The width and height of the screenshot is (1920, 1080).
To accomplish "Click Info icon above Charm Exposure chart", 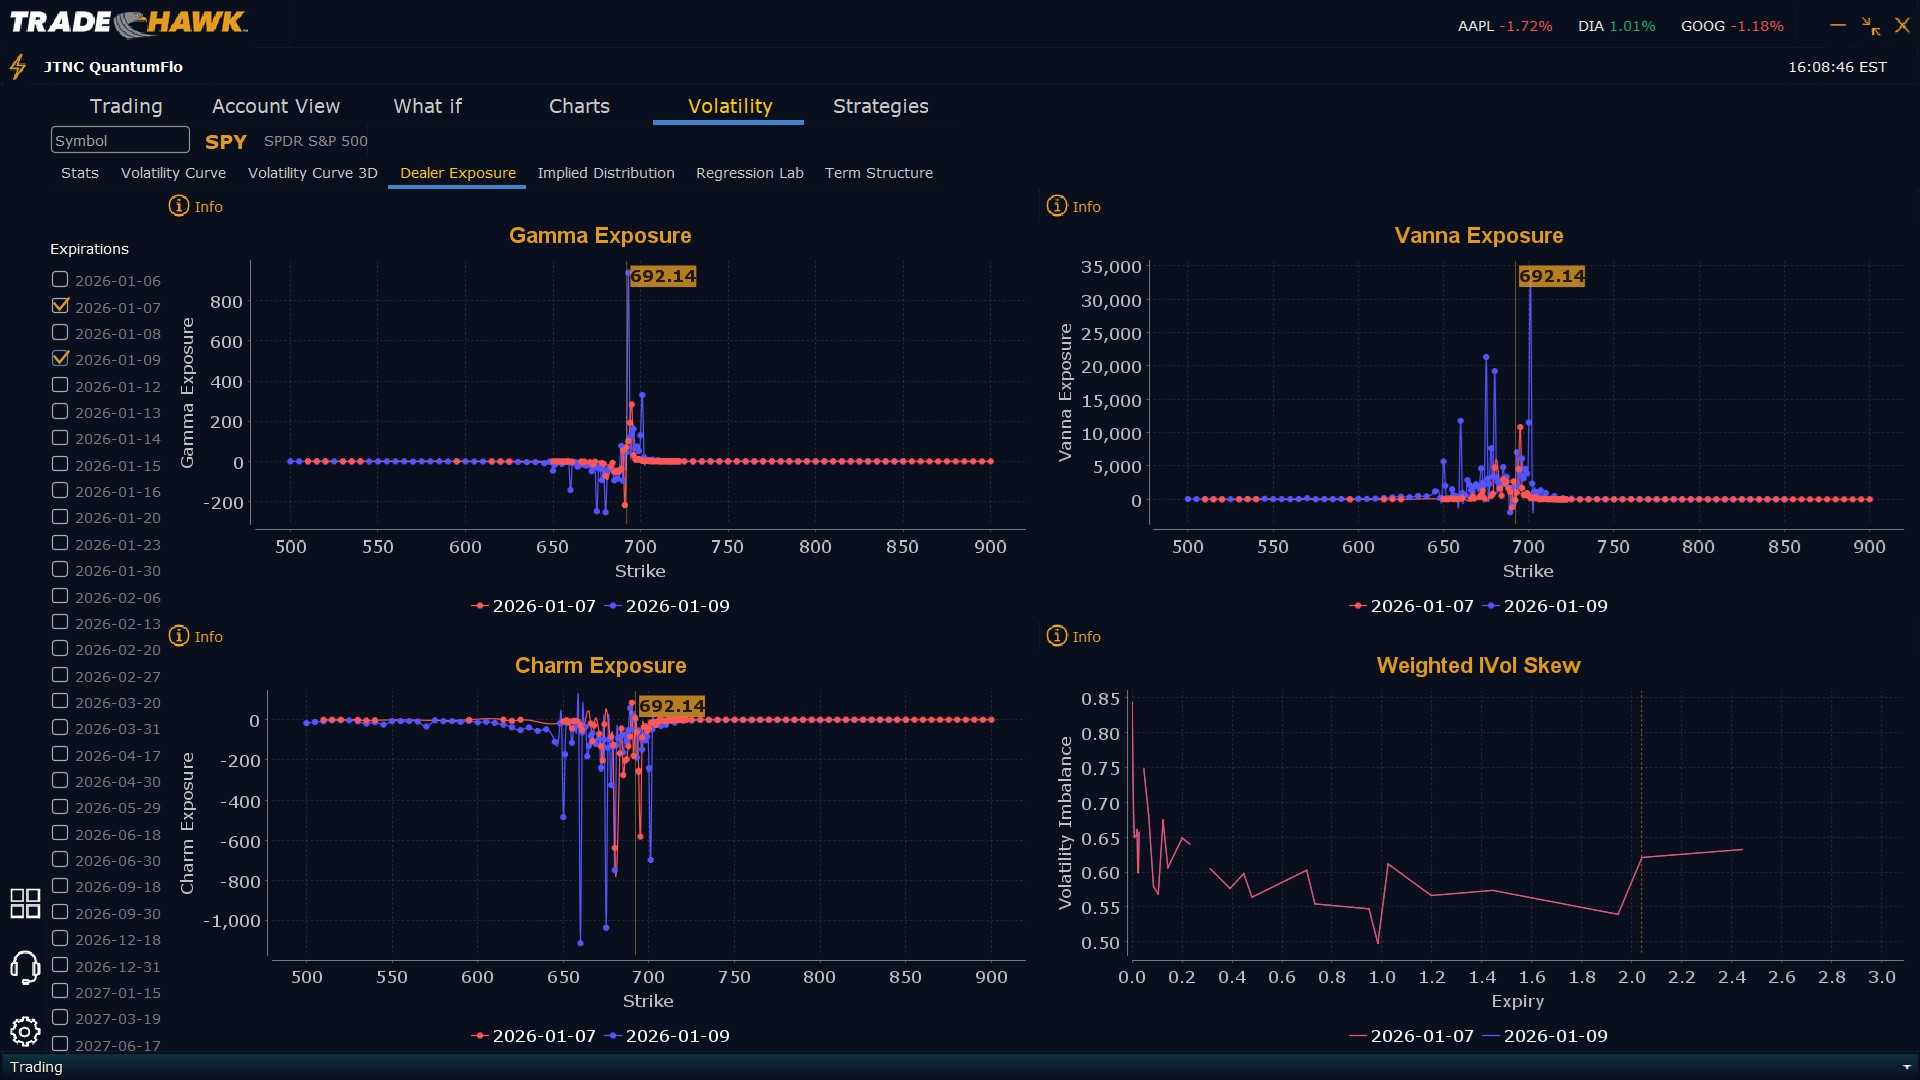I will pos(179,636).
